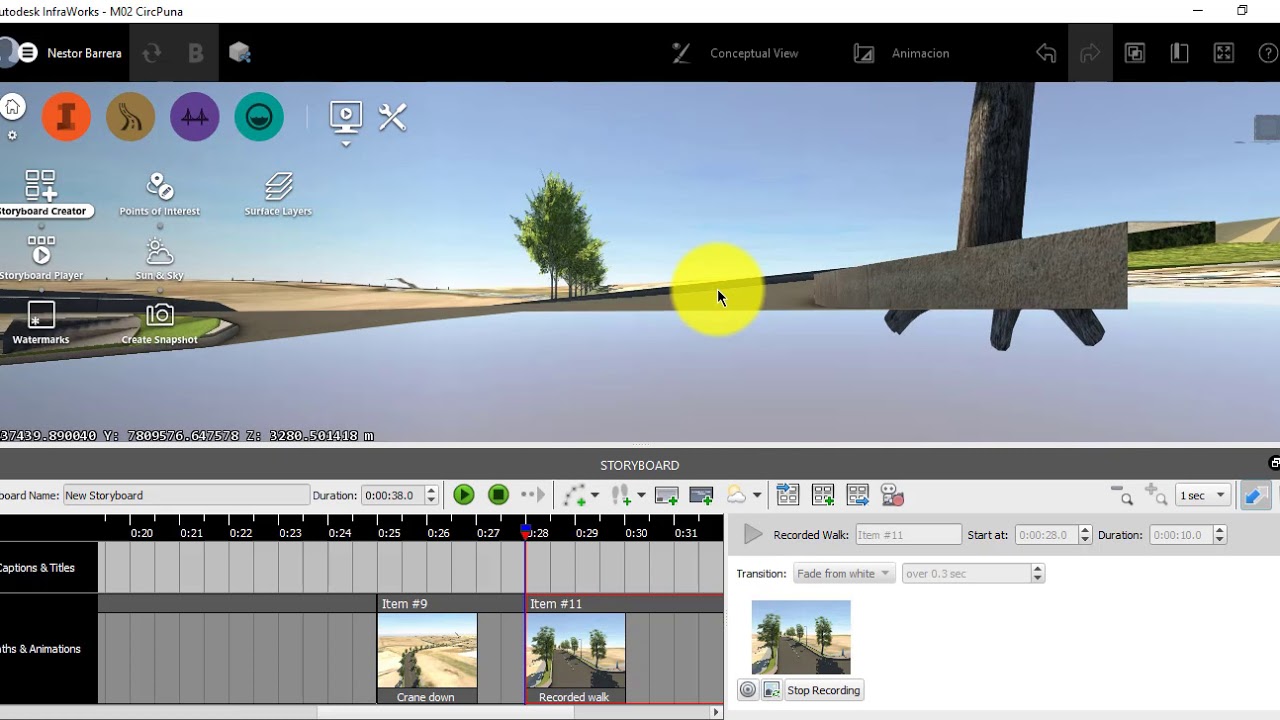Screen dimensions: 1280x720
Task: Click the help question mark icon
Action: tap(1267, 53)
